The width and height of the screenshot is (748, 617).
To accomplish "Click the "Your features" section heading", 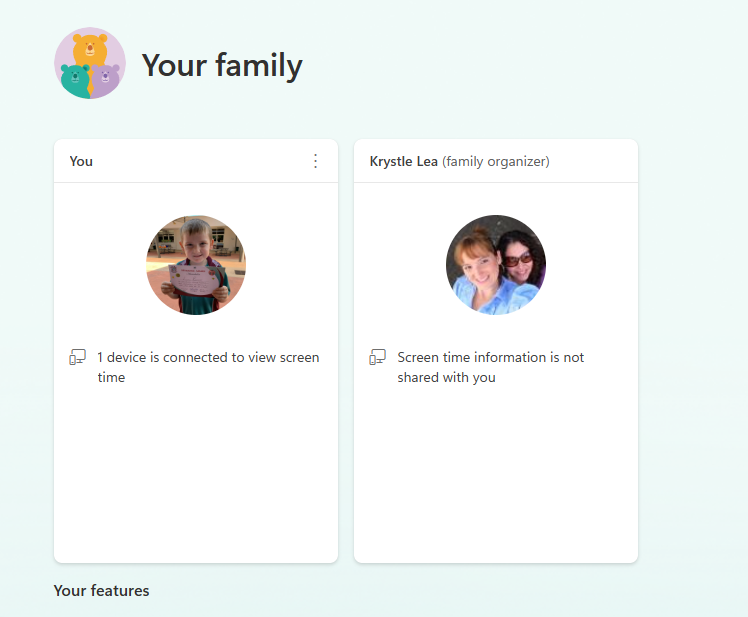I will point(101,591).
